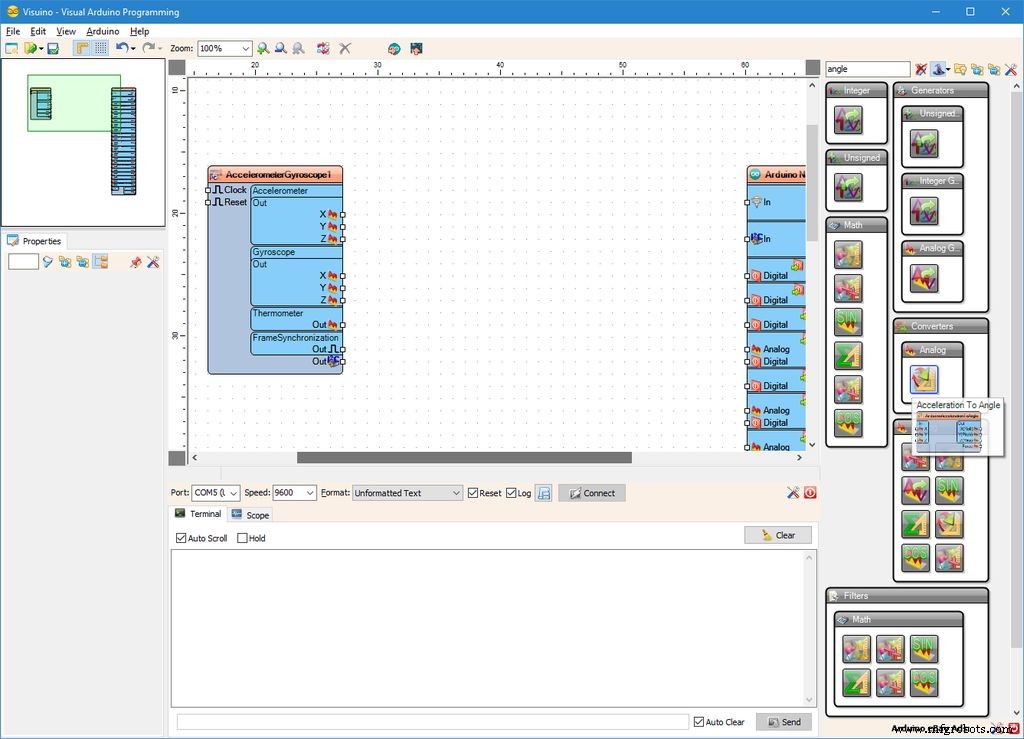Viewport: 1024px width, 739px height.
Task: Open the Speed baud rate dropdown
Action: coord(309,493)
